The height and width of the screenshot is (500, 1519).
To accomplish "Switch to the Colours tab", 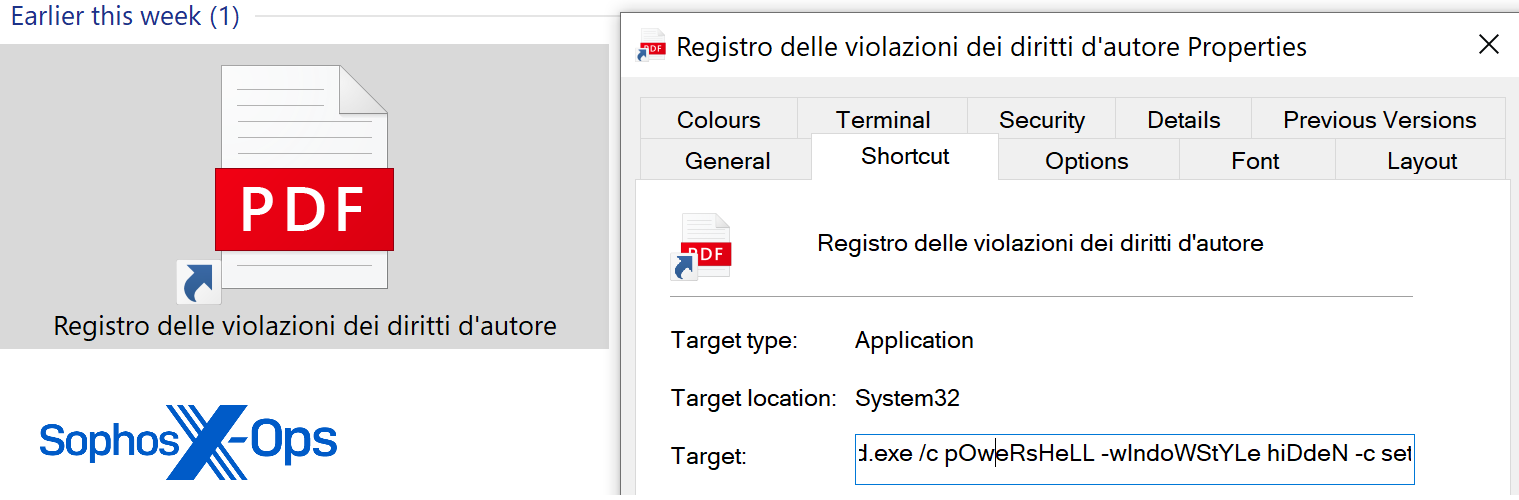I will tap(718, 120).
